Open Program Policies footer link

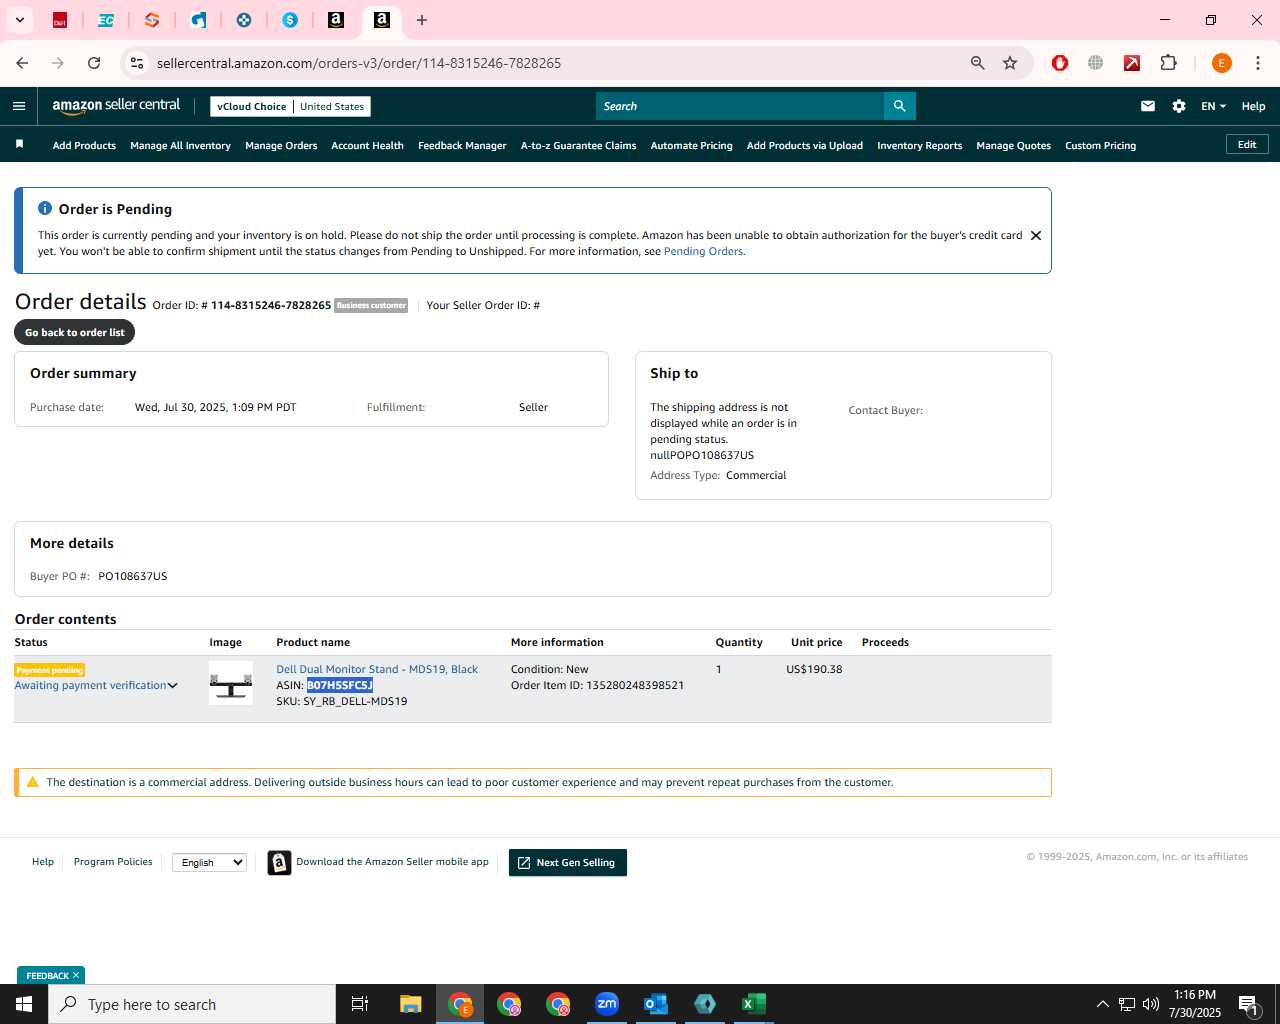click(x=113, y=862)
